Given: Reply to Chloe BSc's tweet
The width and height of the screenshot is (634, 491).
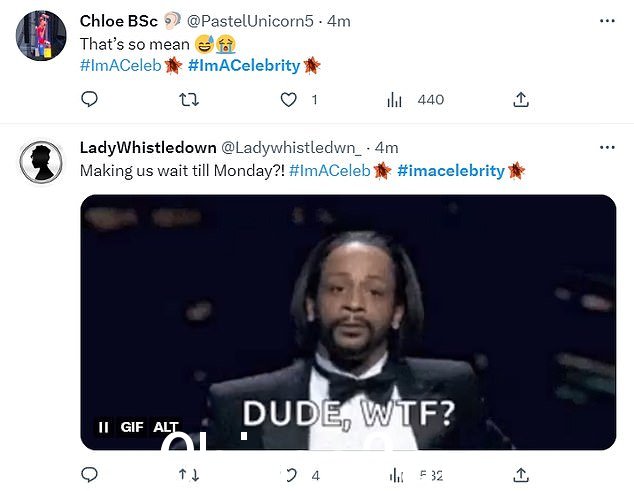Looking at the screenshot, I should pyautogui.click(x=89, y=99).
